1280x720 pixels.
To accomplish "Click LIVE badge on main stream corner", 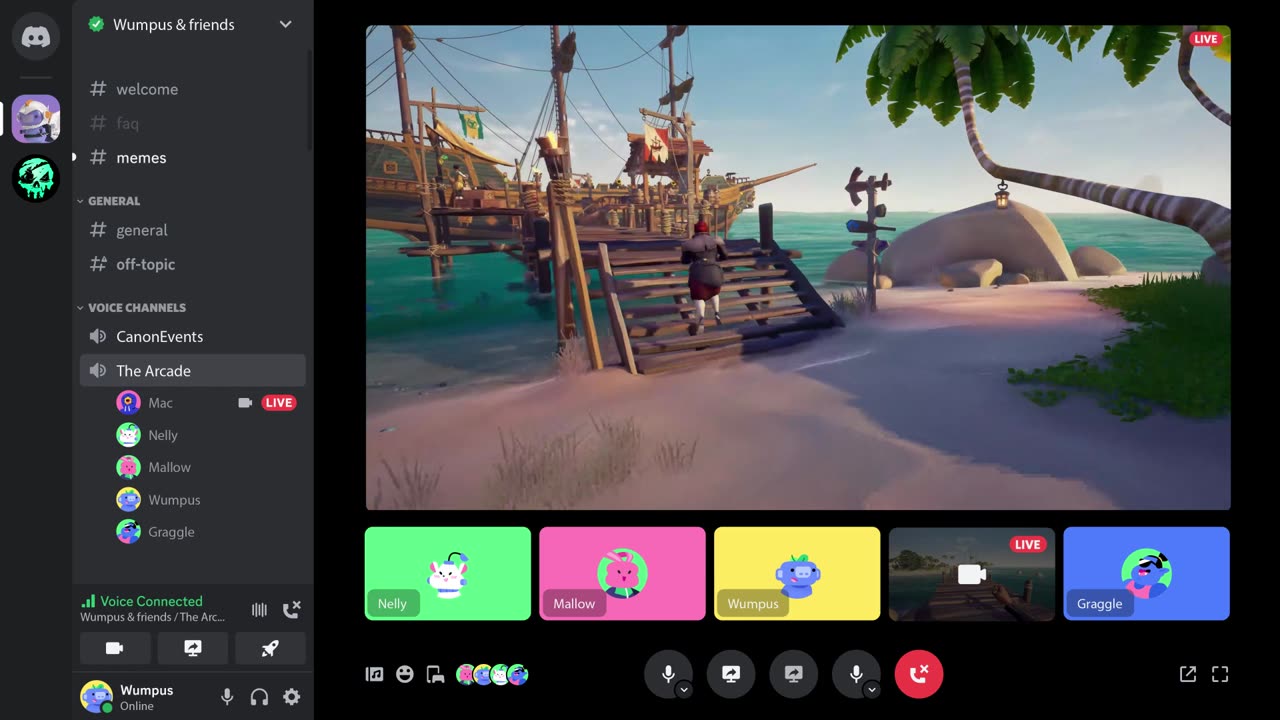I will point(1205,39).
